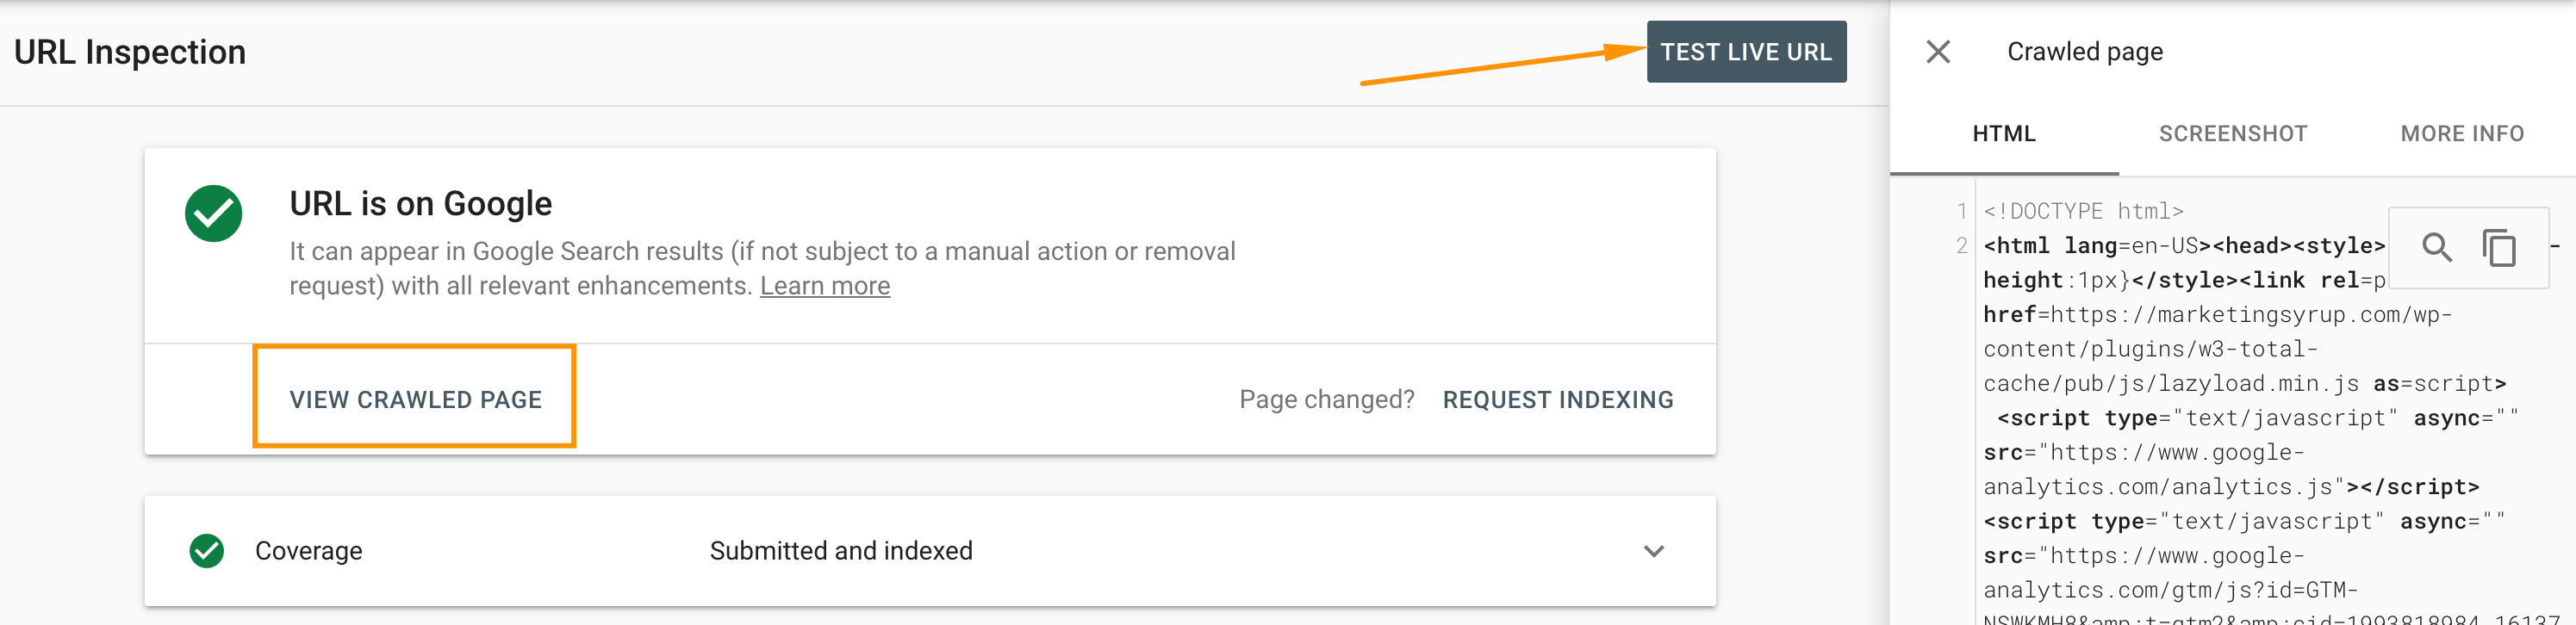This screenshot has width=2576, height=625.
Task: Click REQUEST INDEXING
Action: [1558, 399]
